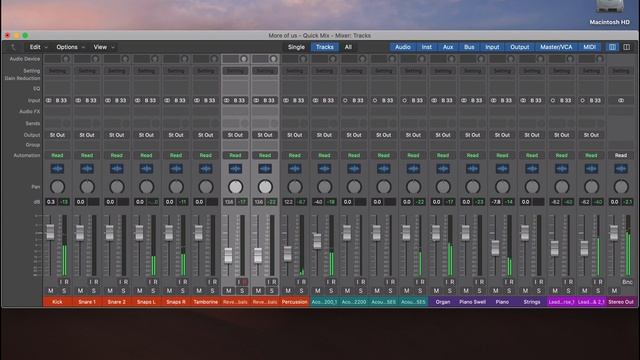Solo the Snare 1 track
The height and width of the screenshot is (360, 640).
click(93, 291)
